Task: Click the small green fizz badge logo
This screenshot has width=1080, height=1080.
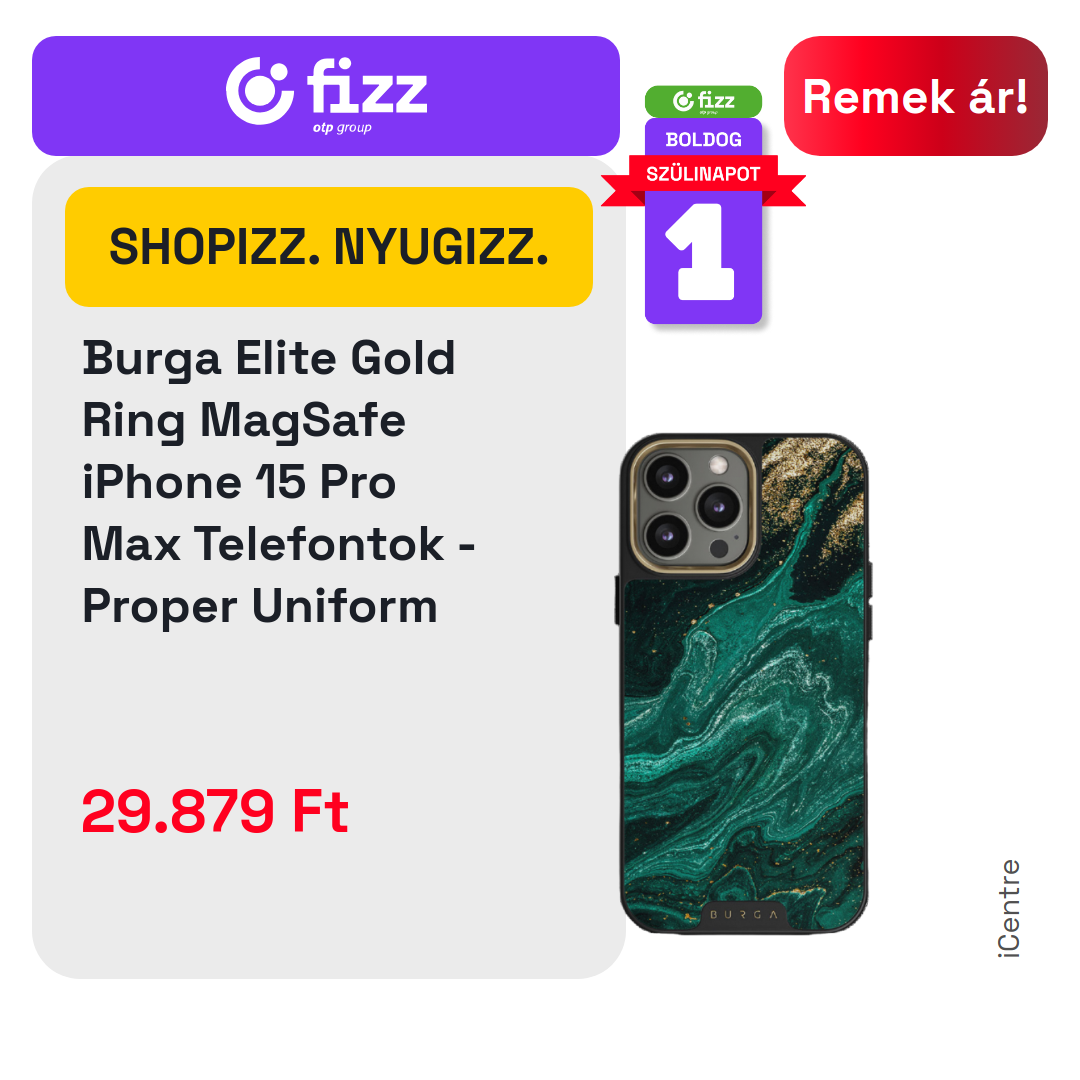Action: click(x=703, y=101)
